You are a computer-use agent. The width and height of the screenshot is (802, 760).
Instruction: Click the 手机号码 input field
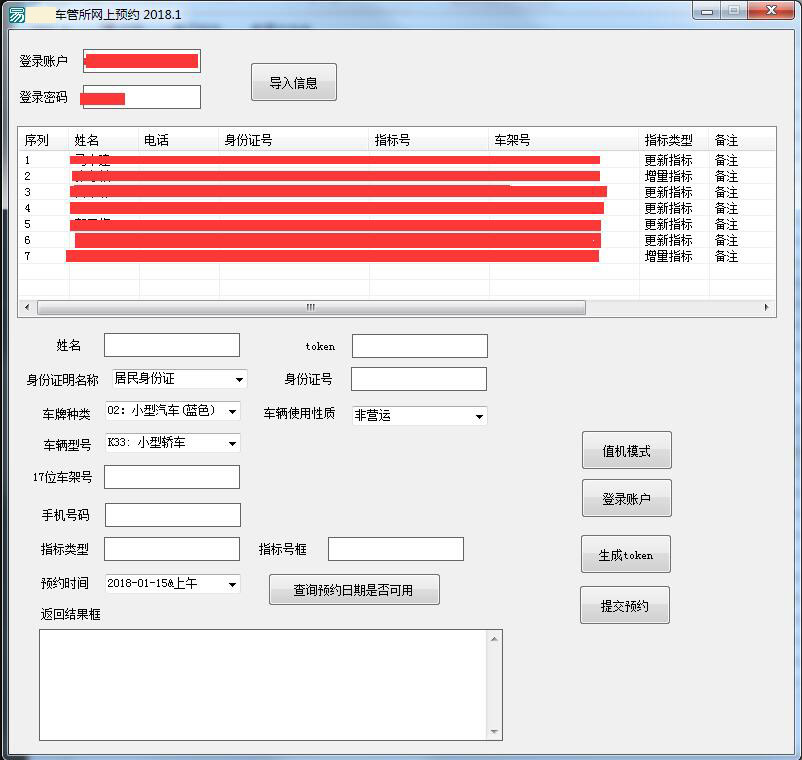pos(172,515)
